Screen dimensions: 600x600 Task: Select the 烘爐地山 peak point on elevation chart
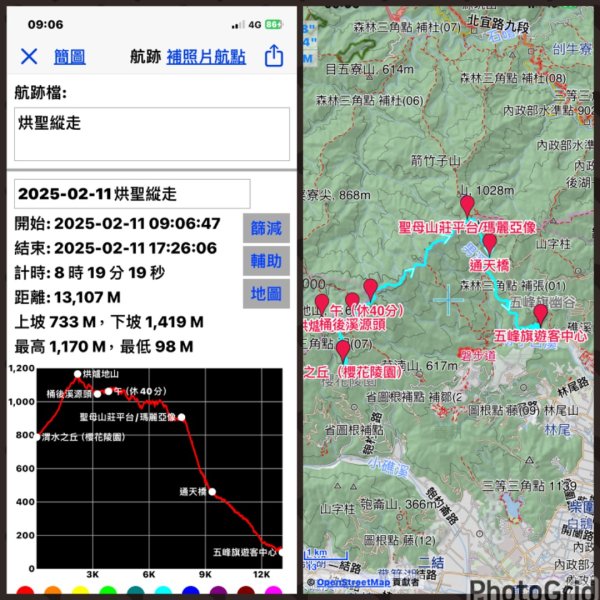tap(77, 374)
